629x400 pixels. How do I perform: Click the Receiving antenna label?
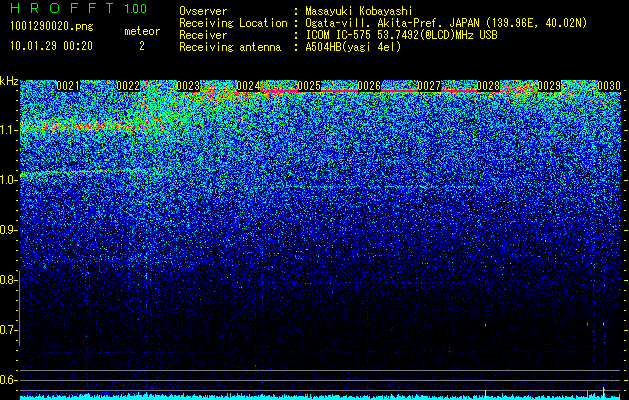[x=230, y=47]
